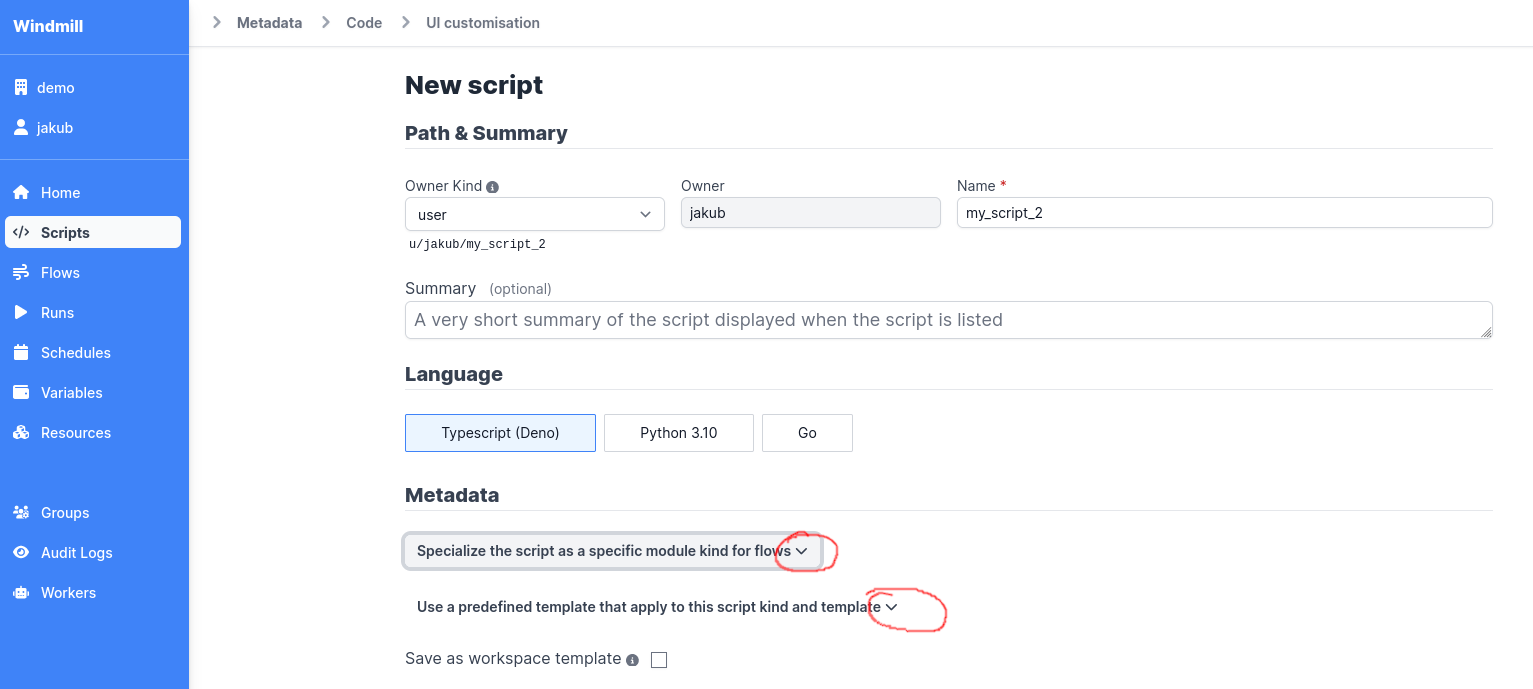View the Variables section
Screen dimensions: 1533x689
click(70, 392)
